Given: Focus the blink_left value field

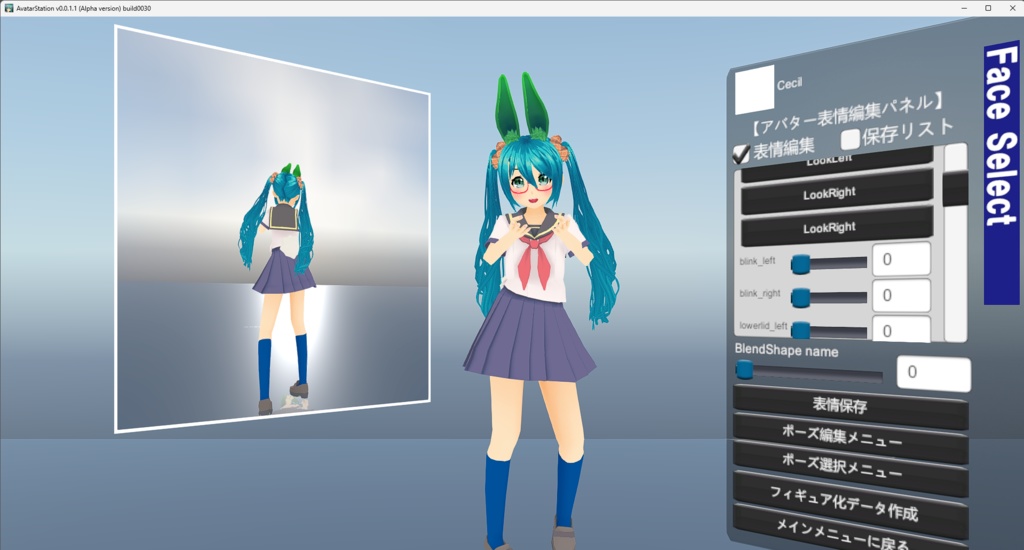Looking at the screenshot, I should (901, 259).
